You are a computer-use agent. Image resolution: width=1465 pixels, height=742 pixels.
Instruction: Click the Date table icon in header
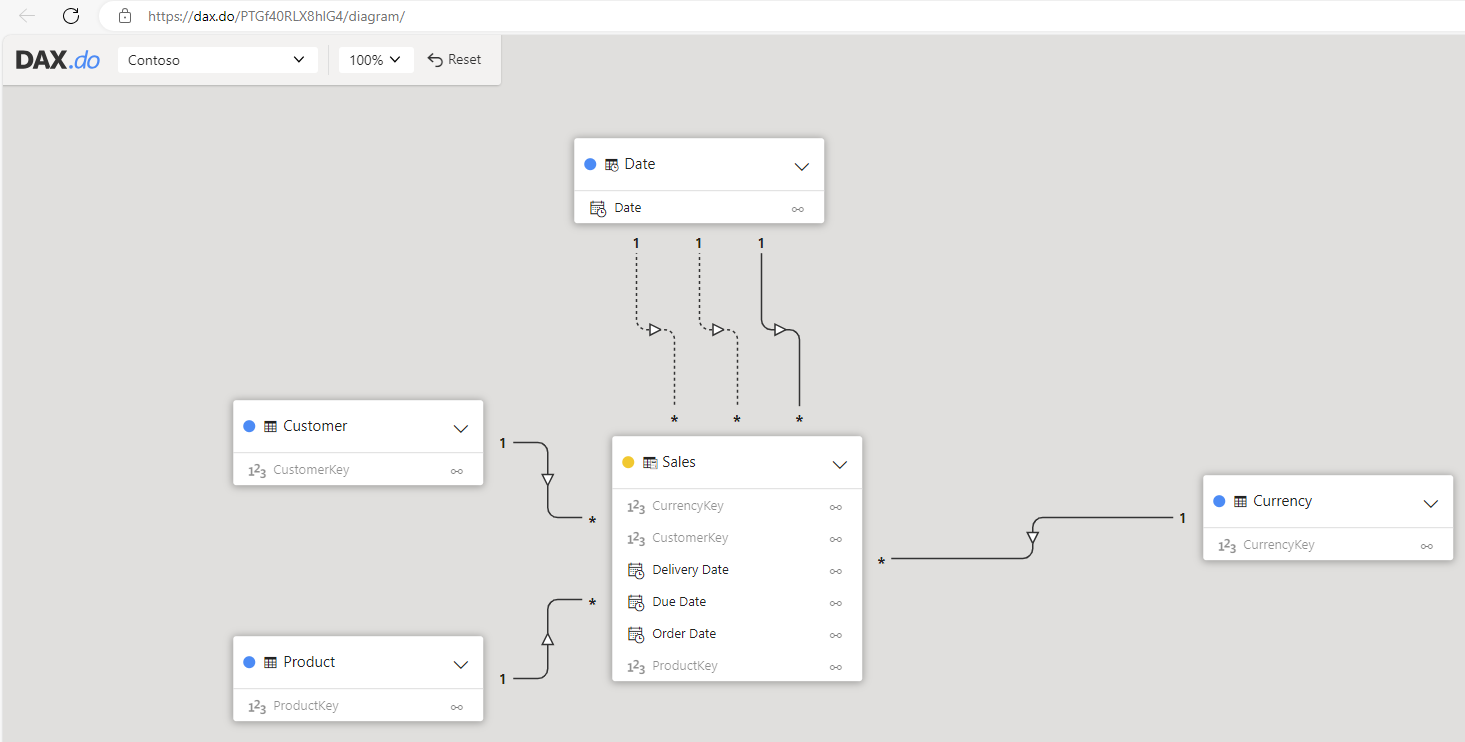pyautogui.click(x=612, y=165)
